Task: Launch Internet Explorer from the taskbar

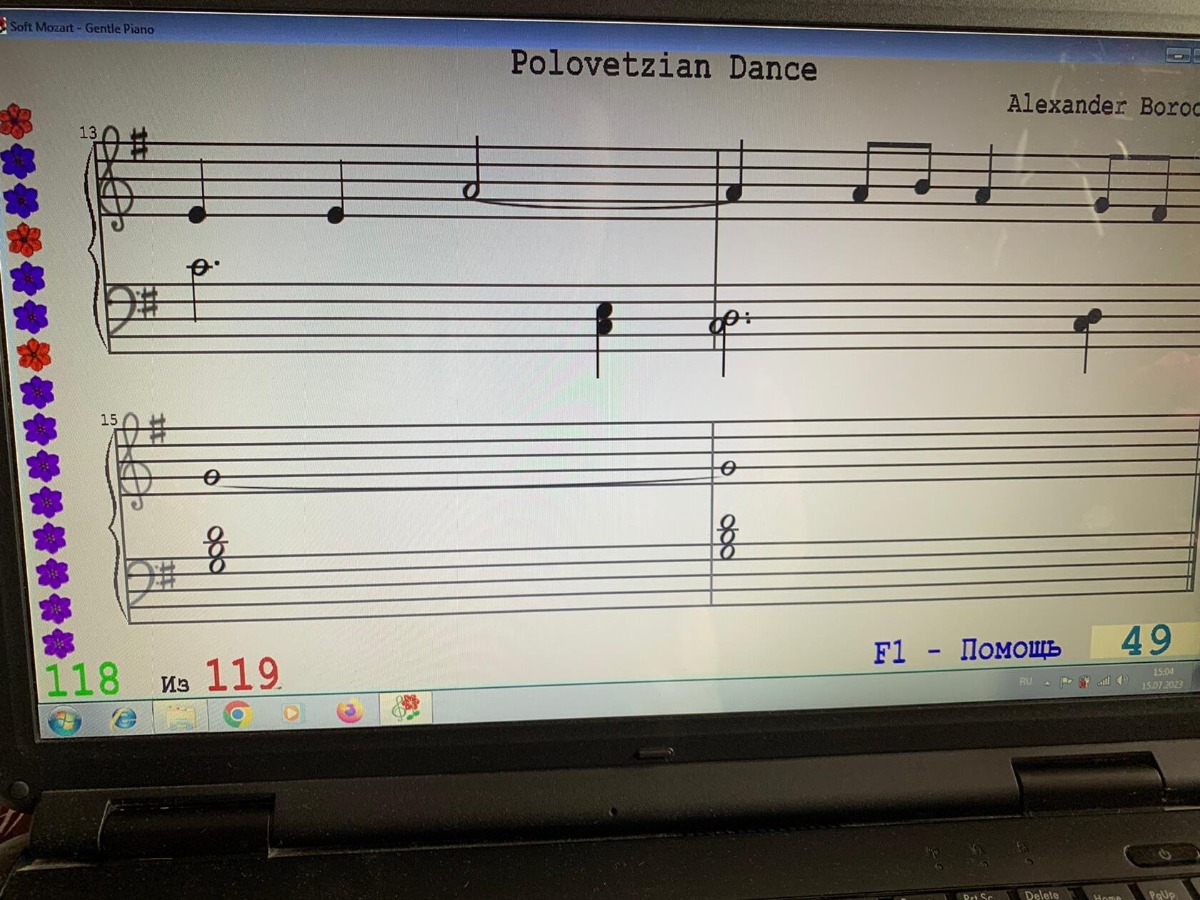Action: [124, 717]
